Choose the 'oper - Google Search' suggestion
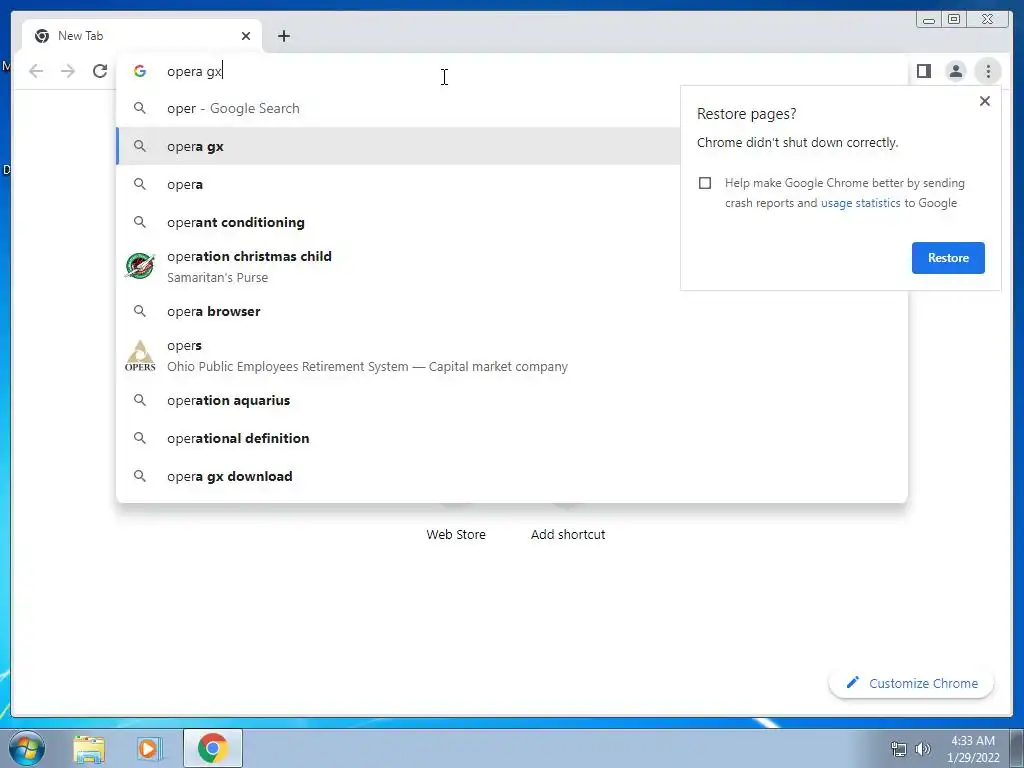This screenshot has height=768, width=1024. [x=398, y=108]
